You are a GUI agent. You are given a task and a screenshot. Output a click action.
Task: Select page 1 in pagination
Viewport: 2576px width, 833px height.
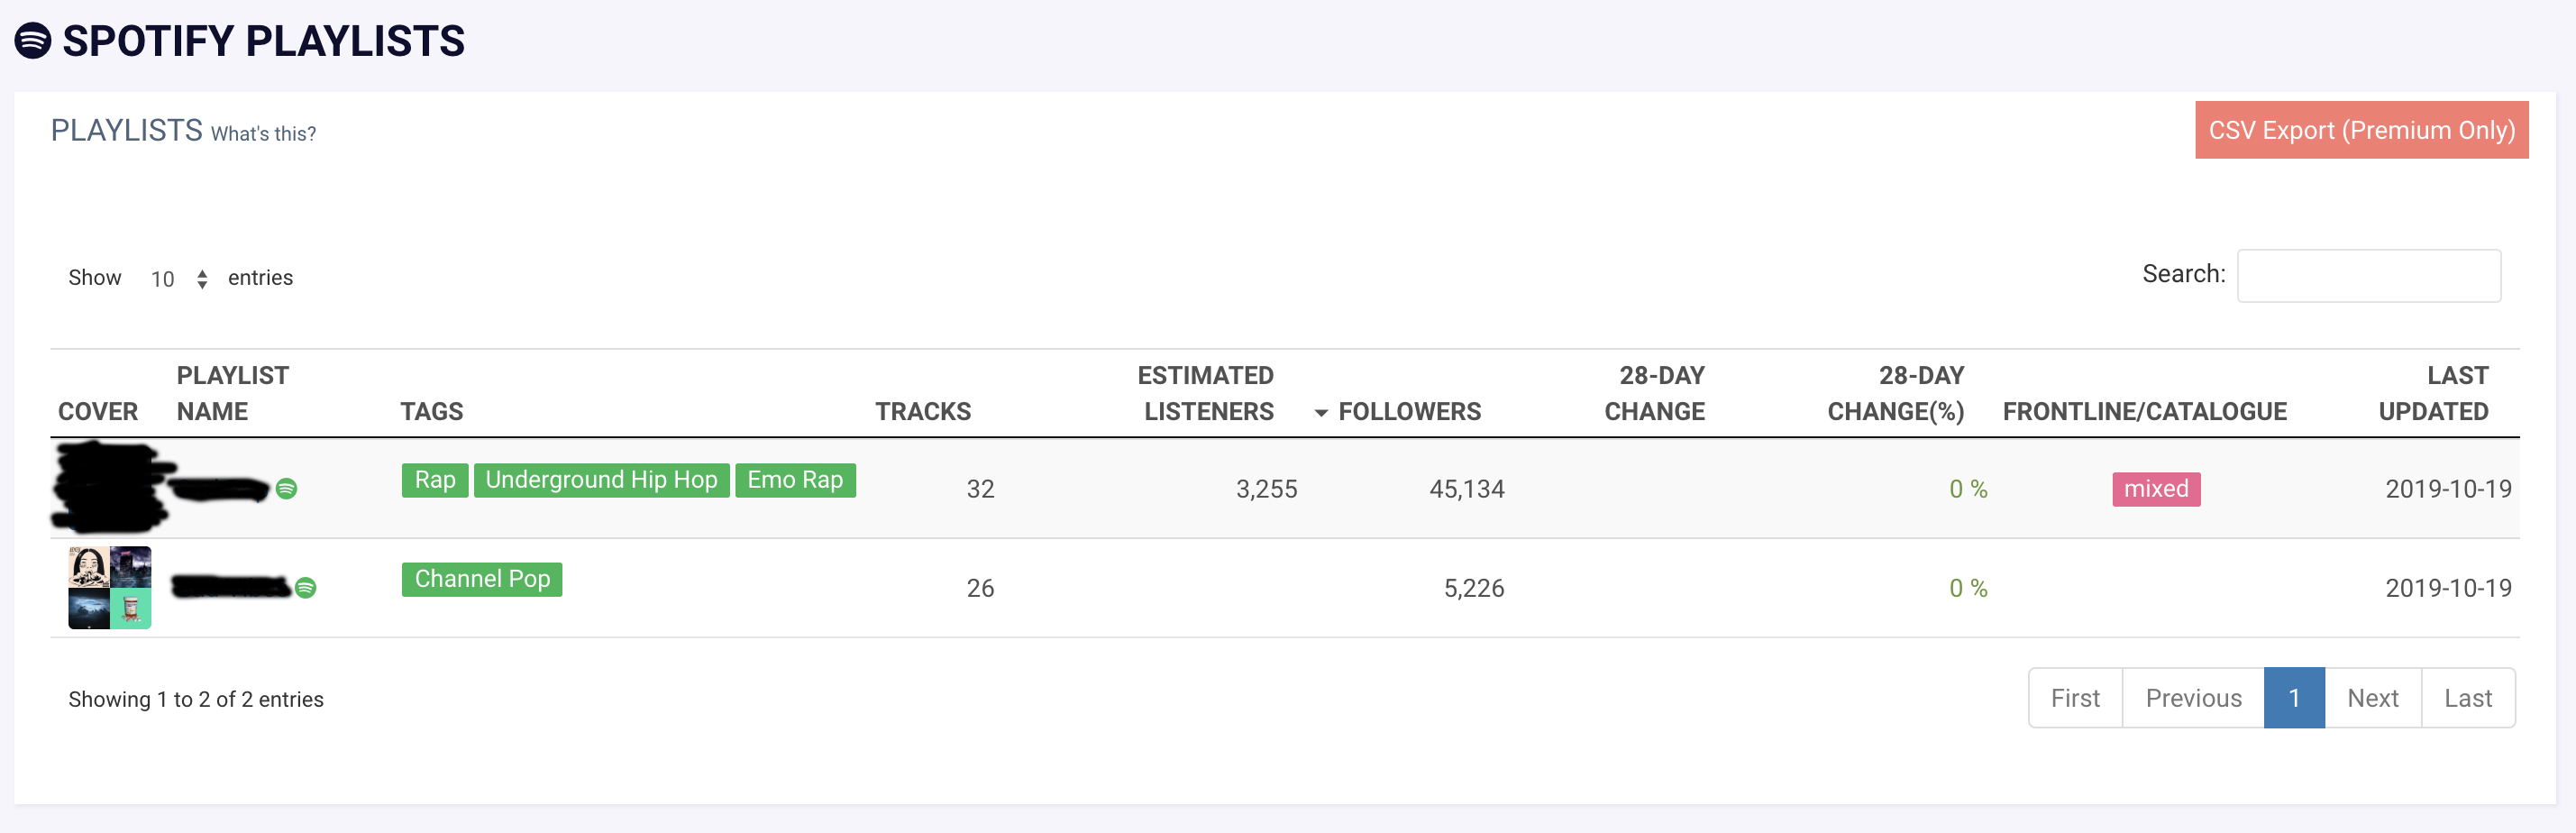2294,698
